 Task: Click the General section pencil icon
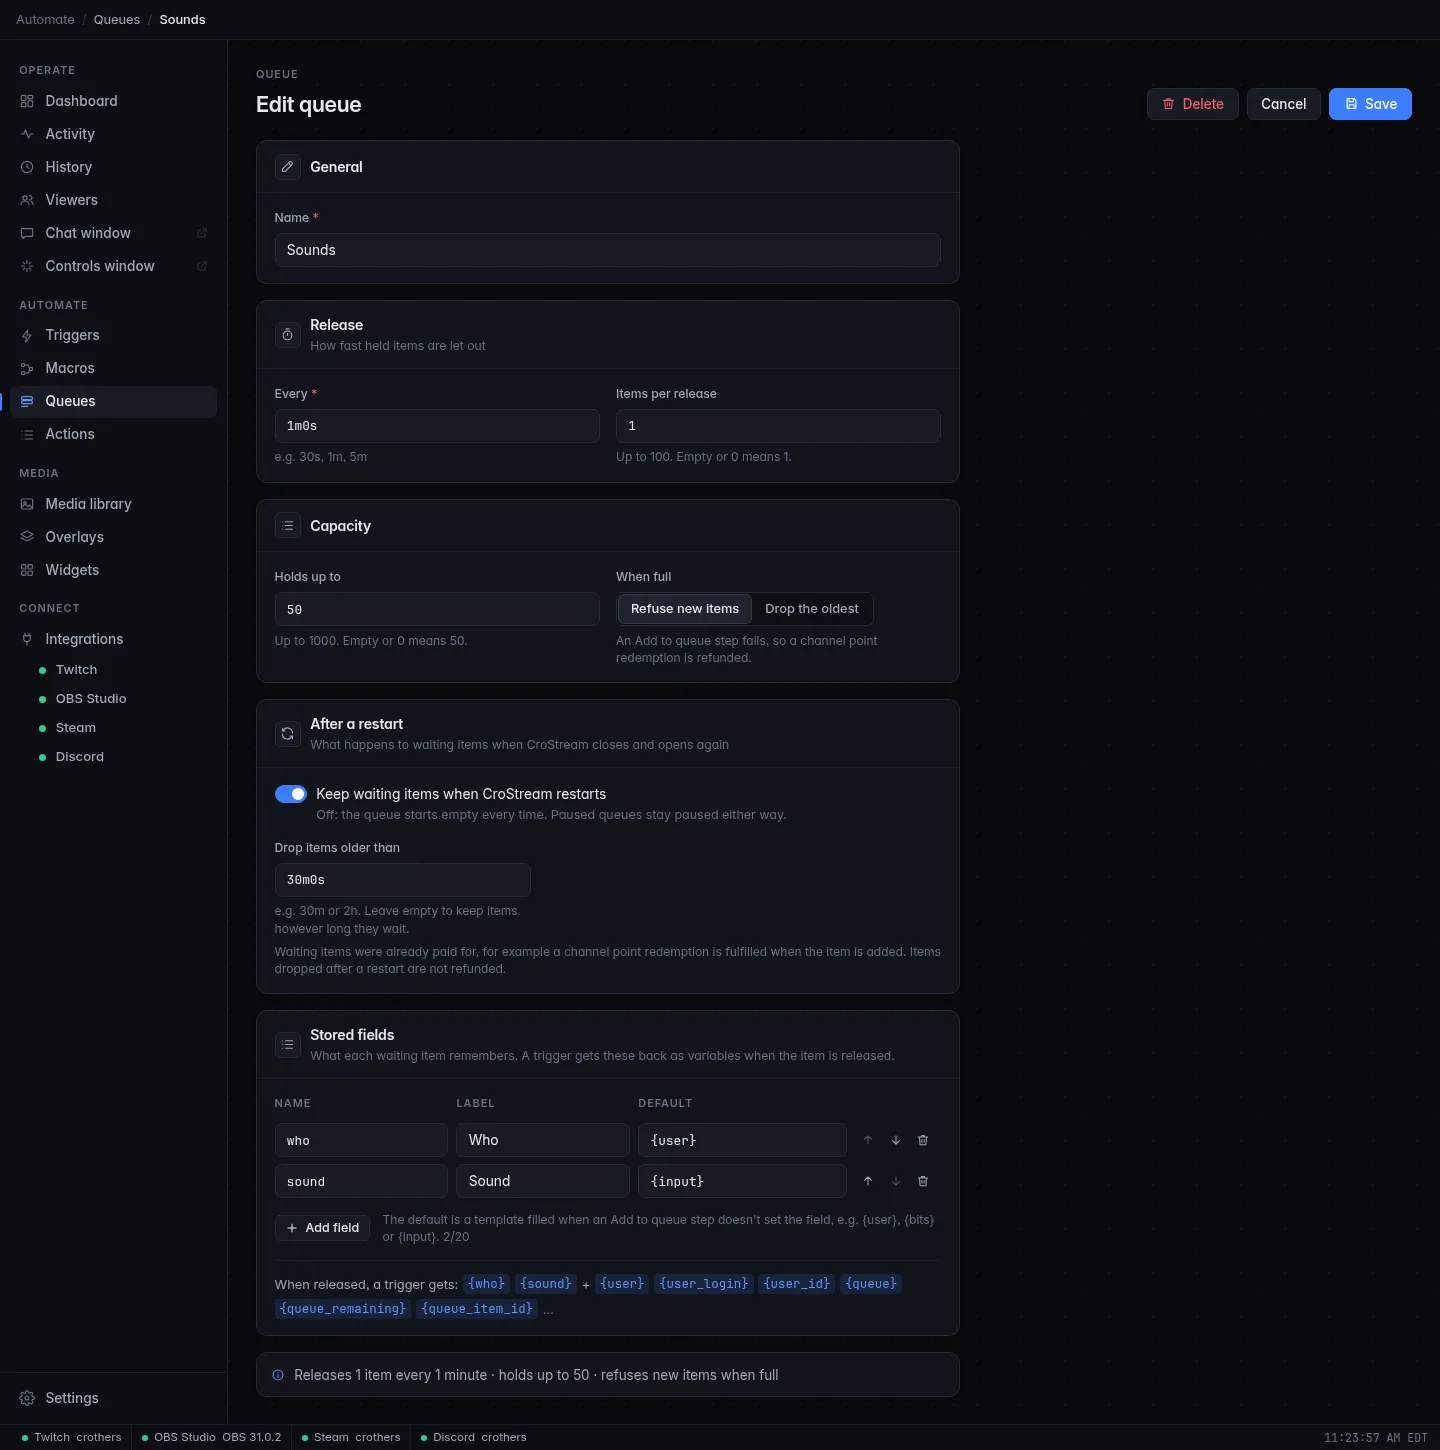pyautogui.click(x=288, y=167)
